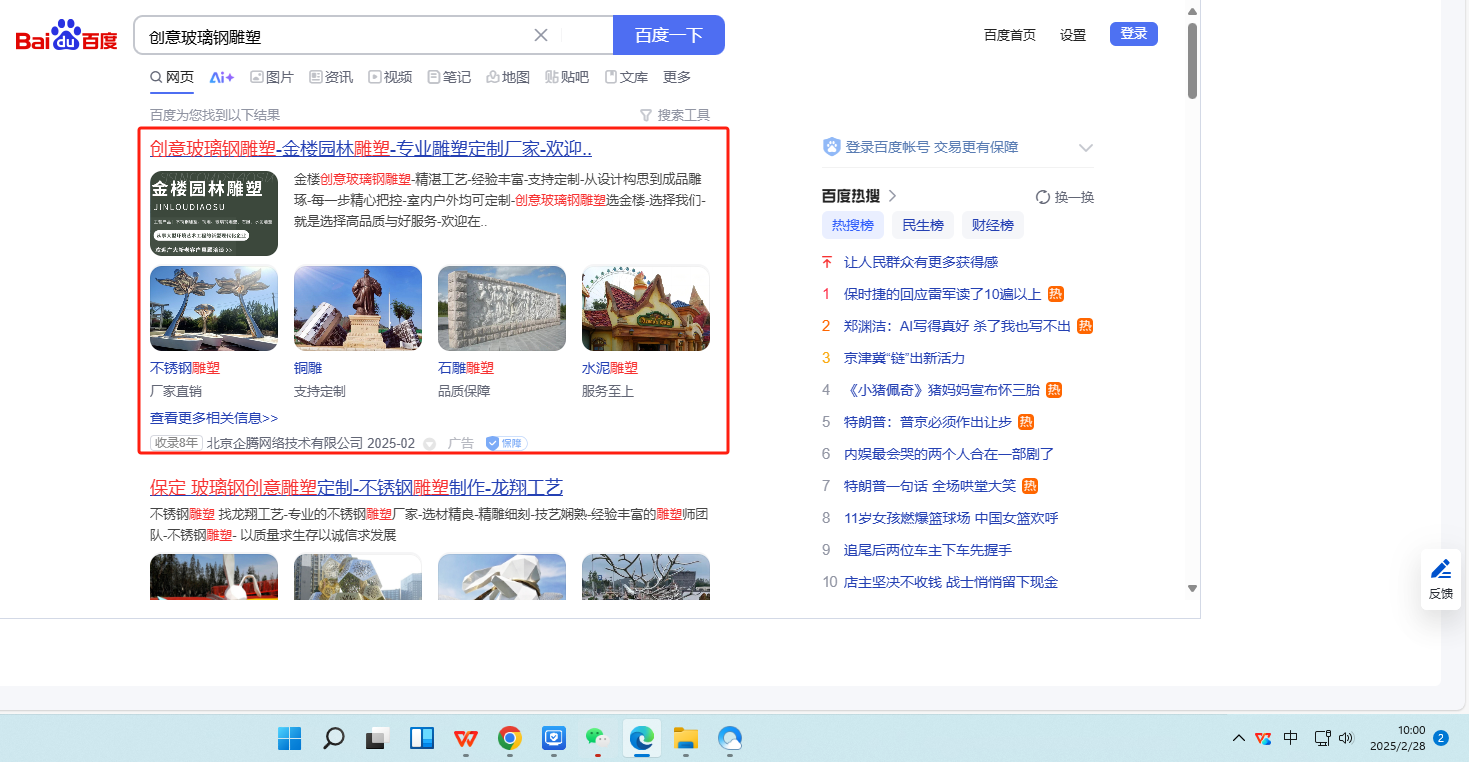Expand the 登录百度帐号 panel chevron
The height and width of the screenshot is (762, 1469).
click(x=1086, y=148)
